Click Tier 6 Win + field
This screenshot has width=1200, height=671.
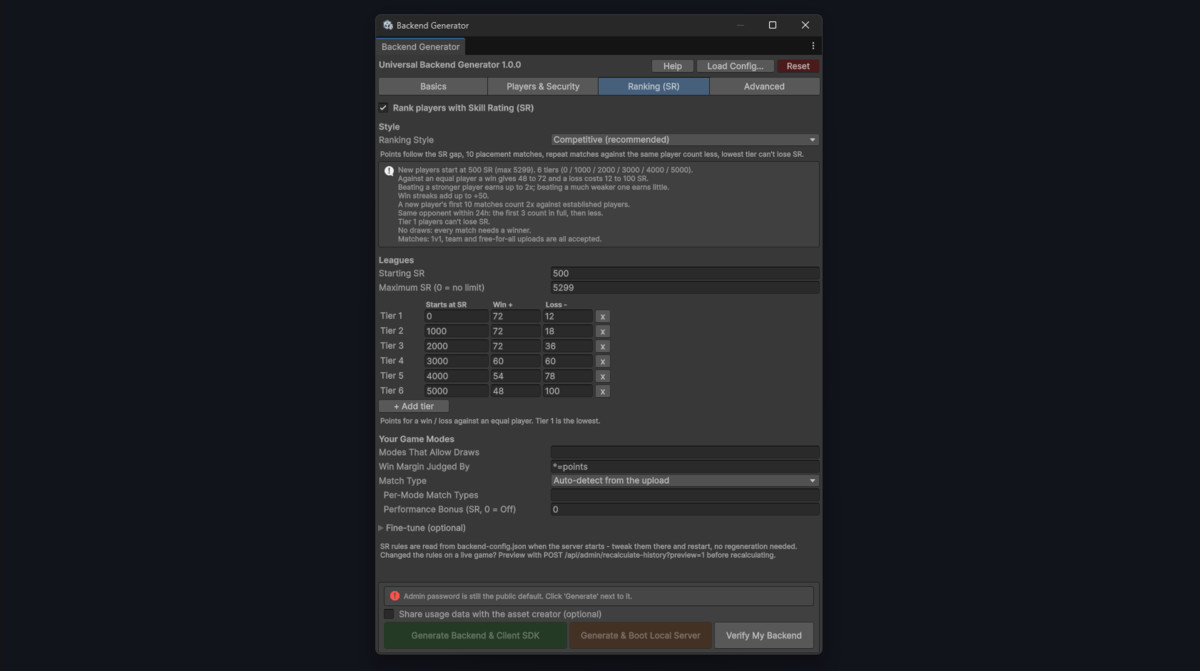[x=515, y=391]
